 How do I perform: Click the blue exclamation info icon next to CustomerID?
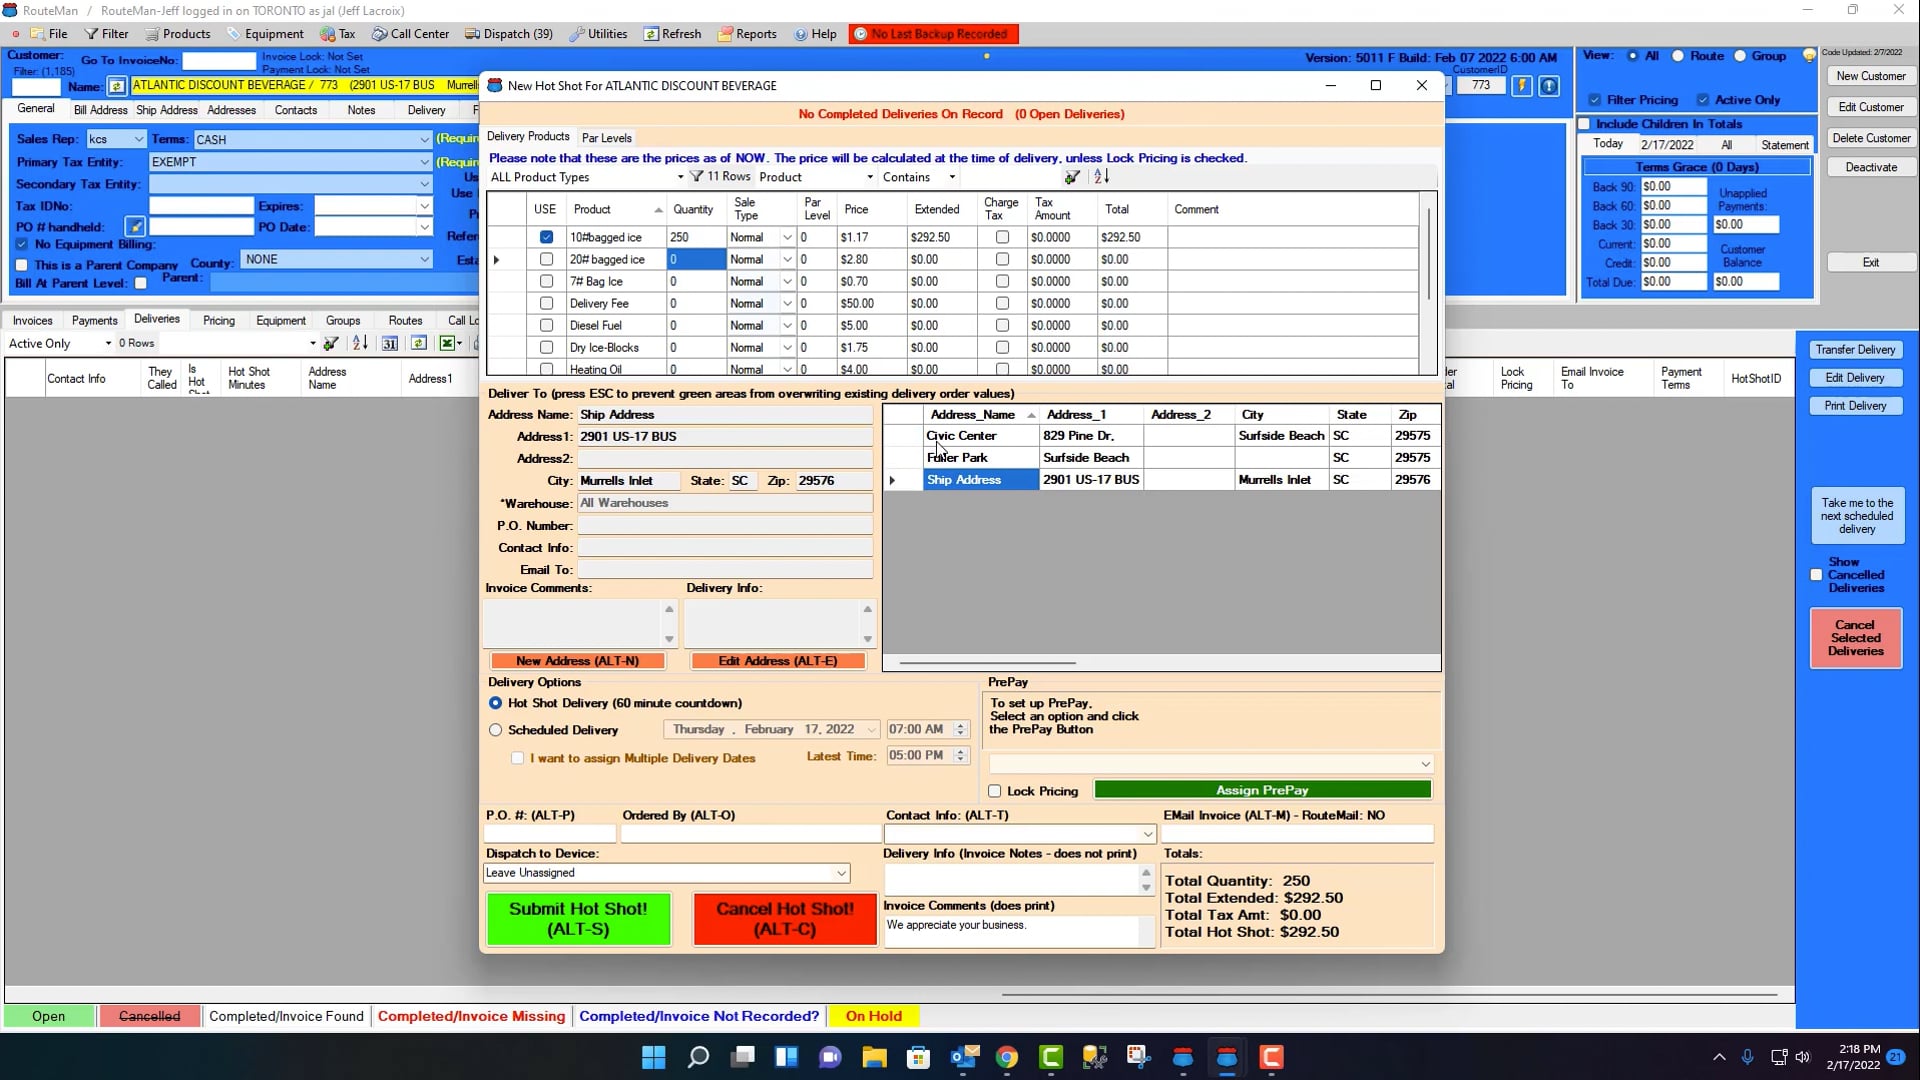(1549, 86)
